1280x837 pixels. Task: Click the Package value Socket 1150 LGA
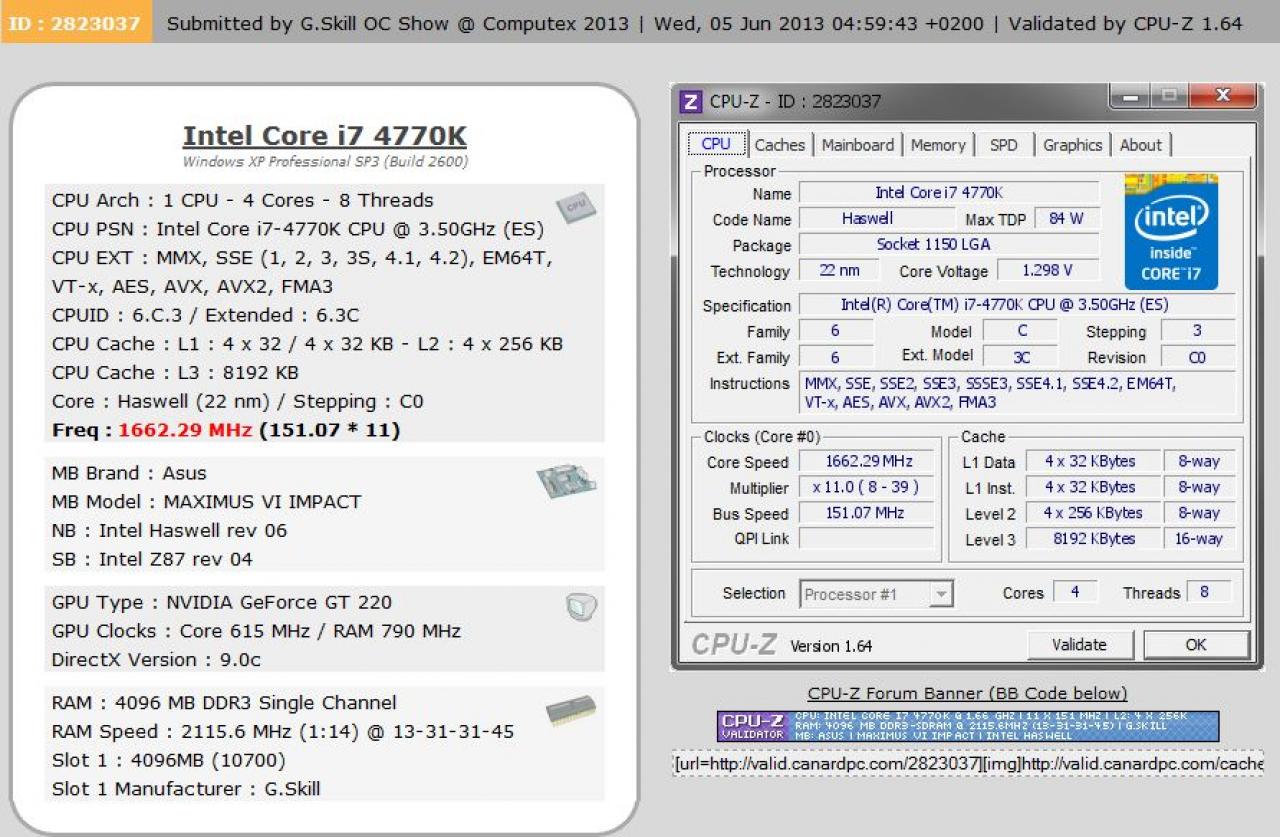point(949,244)
